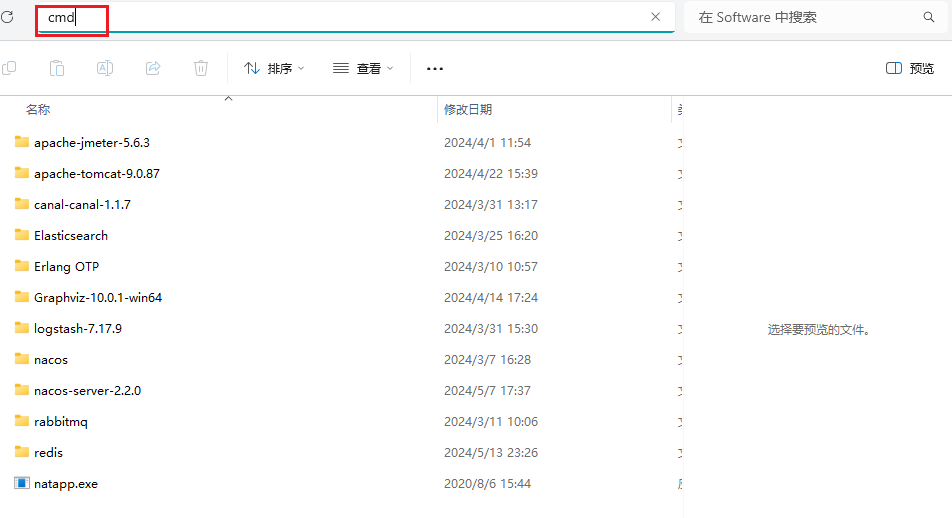
Task: Select the Elasticsearch folder
Action: 71,236
